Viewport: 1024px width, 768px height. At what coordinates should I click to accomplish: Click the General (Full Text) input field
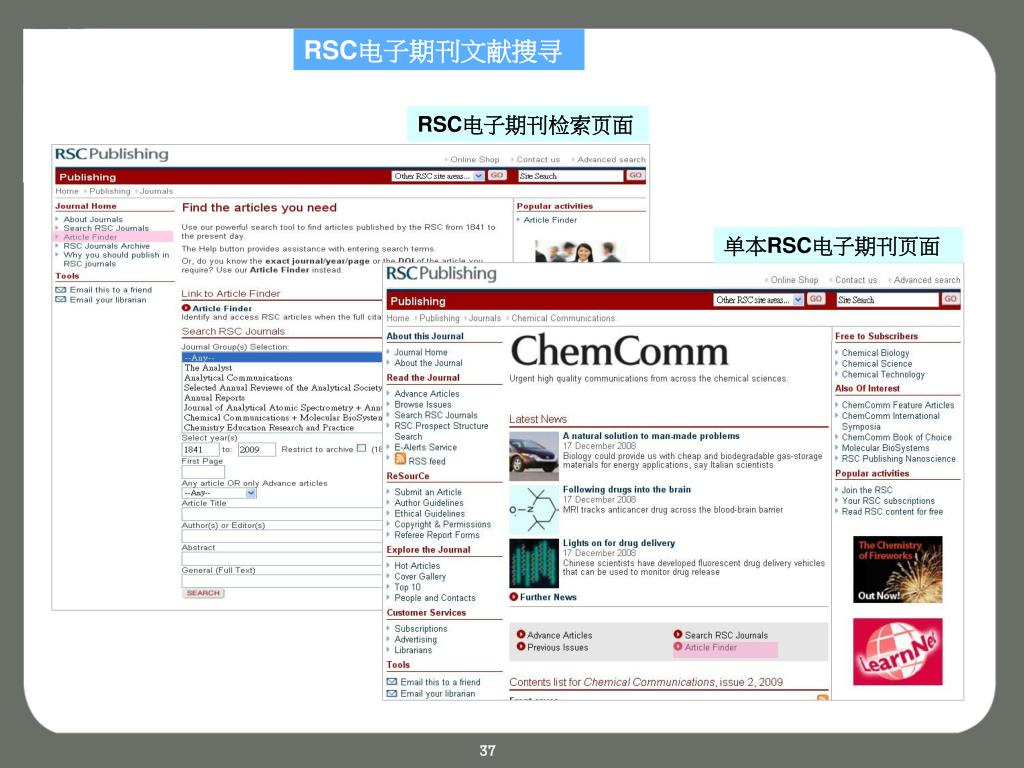pyautogui.click(x=281, y=581)
